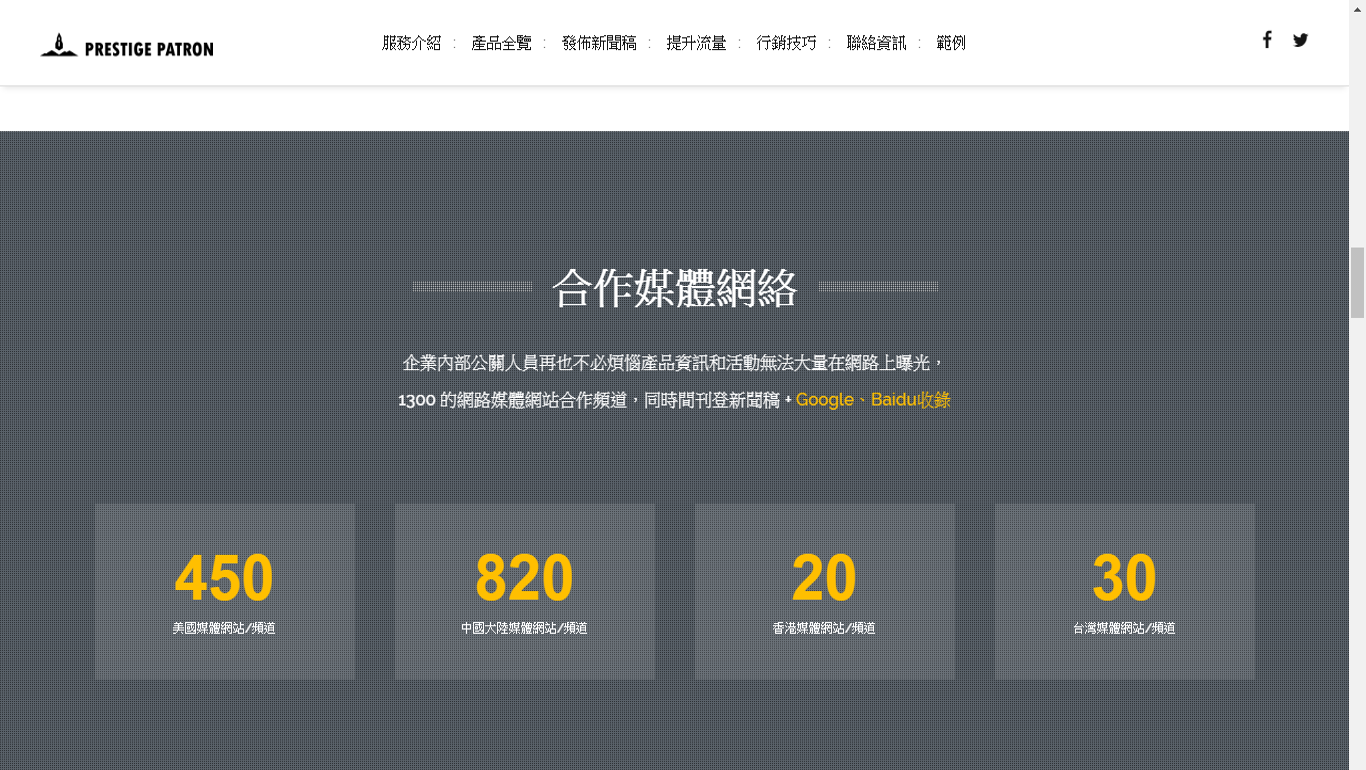Open the Twitter icon link
The image size is (1366, 770).
tap(1300, 40)
